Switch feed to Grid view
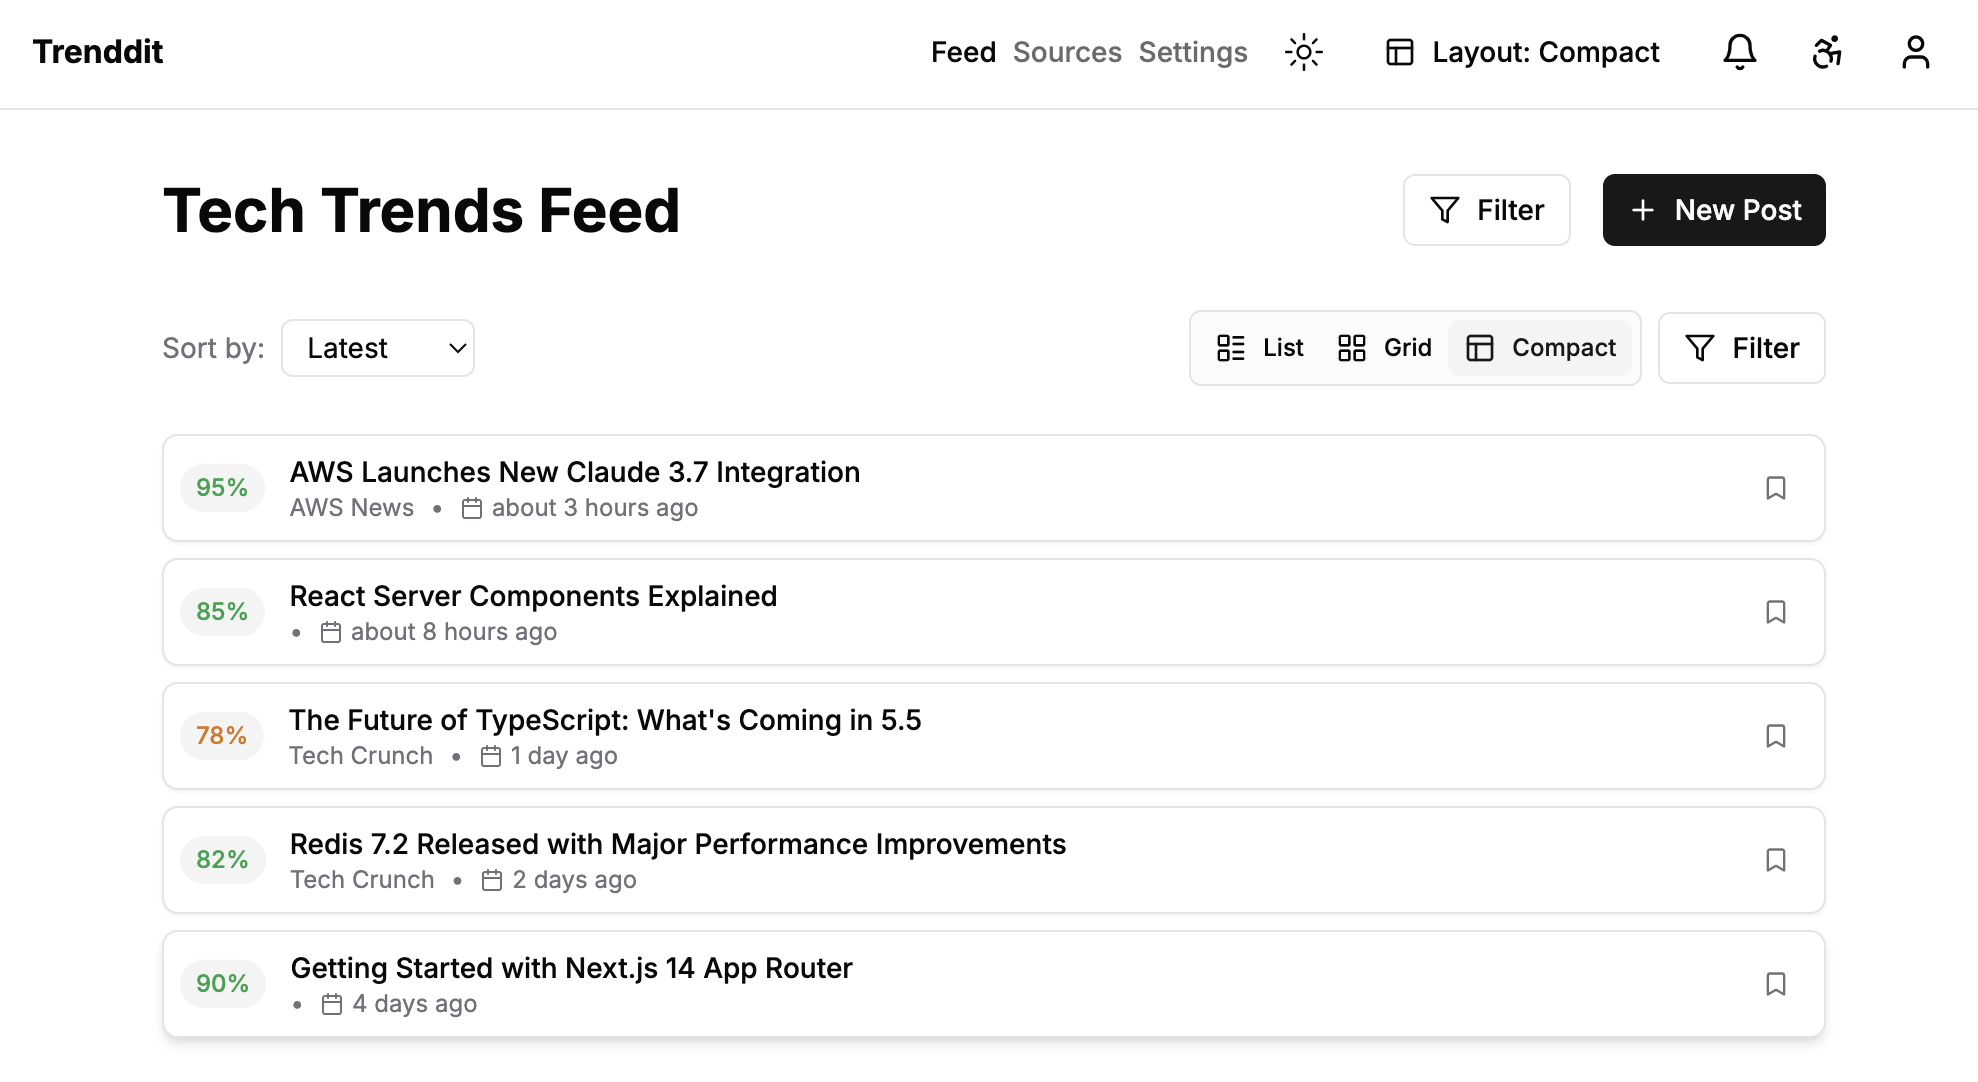This screenshot has height=1082, width=1978. coord(1385,348)
